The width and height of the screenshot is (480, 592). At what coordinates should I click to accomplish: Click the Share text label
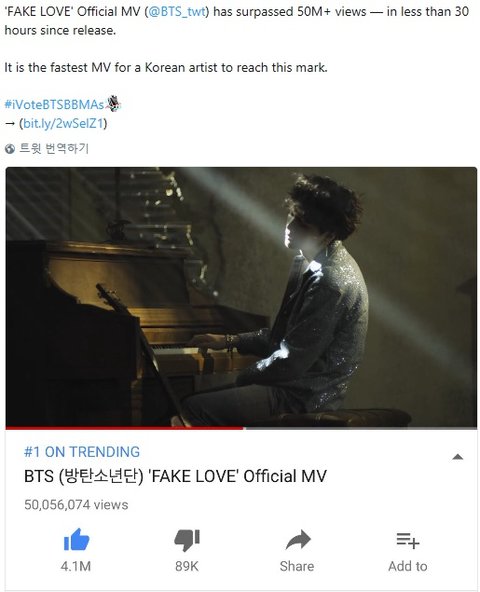point(297,566)
